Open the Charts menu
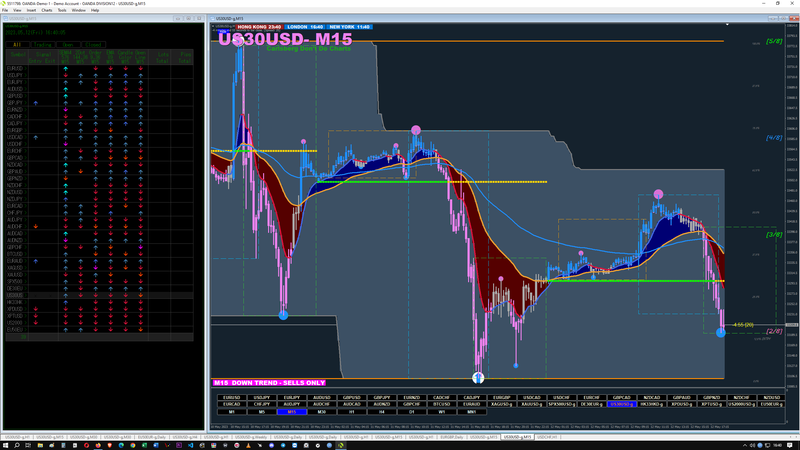The width and height of the screenshot is (800, 450). click(x=46, y=10)
